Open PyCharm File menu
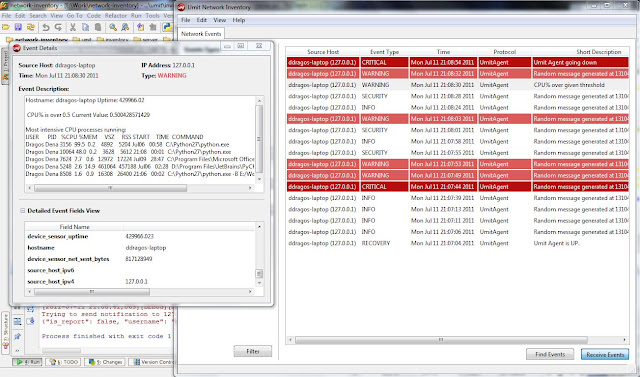640x377 pixels. [x=7, y=16]
